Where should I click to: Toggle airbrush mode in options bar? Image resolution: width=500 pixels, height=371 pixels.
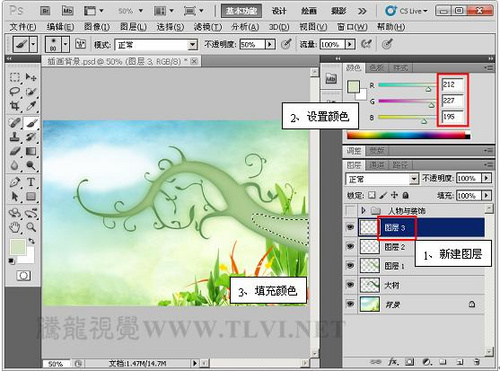[x=366, y=44]
